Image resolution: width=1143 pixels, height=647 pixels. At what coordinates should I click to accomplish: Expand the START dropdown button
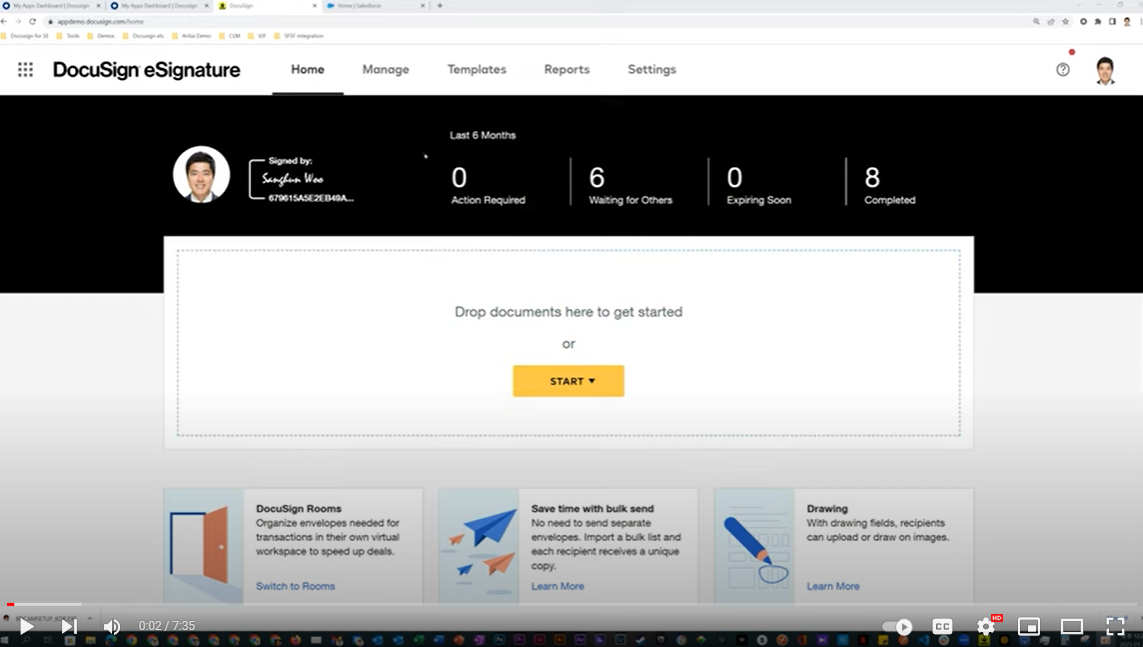[568, 381]
